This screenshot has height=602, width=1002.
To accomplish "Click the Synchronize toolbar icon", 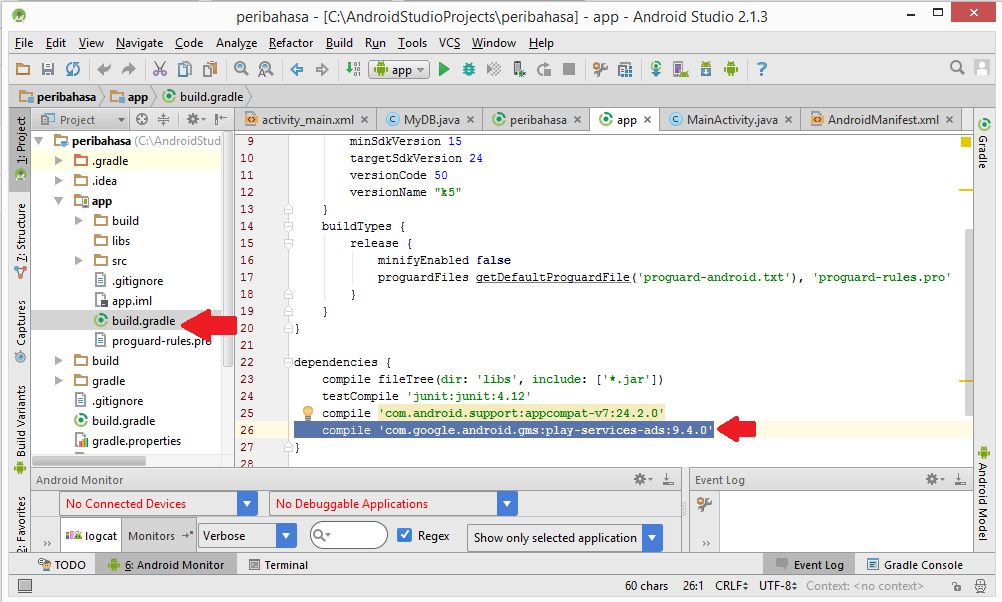I will pos(73,69).
